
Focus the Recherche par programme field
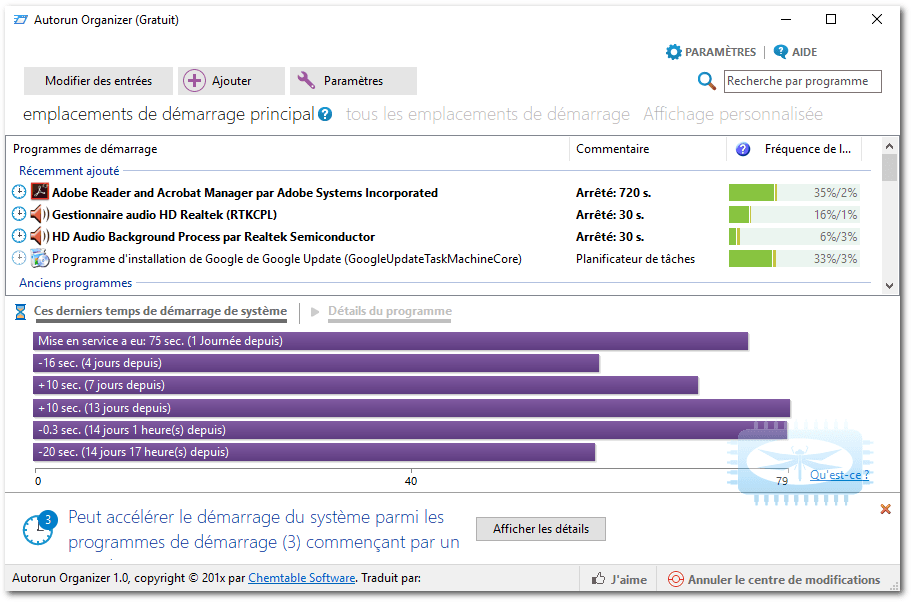click(802, 81)
